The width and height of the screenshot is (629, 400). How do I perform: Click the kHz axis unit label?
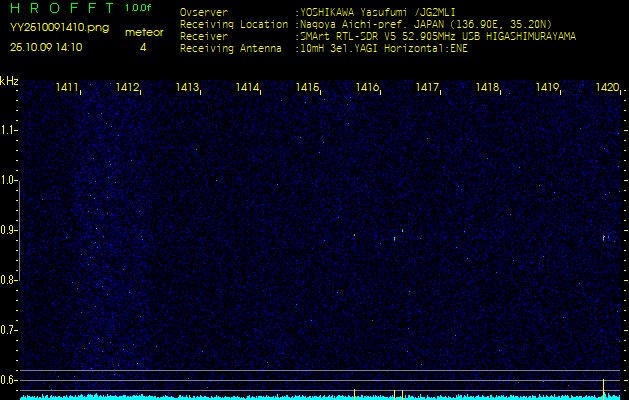click(9, 81)
